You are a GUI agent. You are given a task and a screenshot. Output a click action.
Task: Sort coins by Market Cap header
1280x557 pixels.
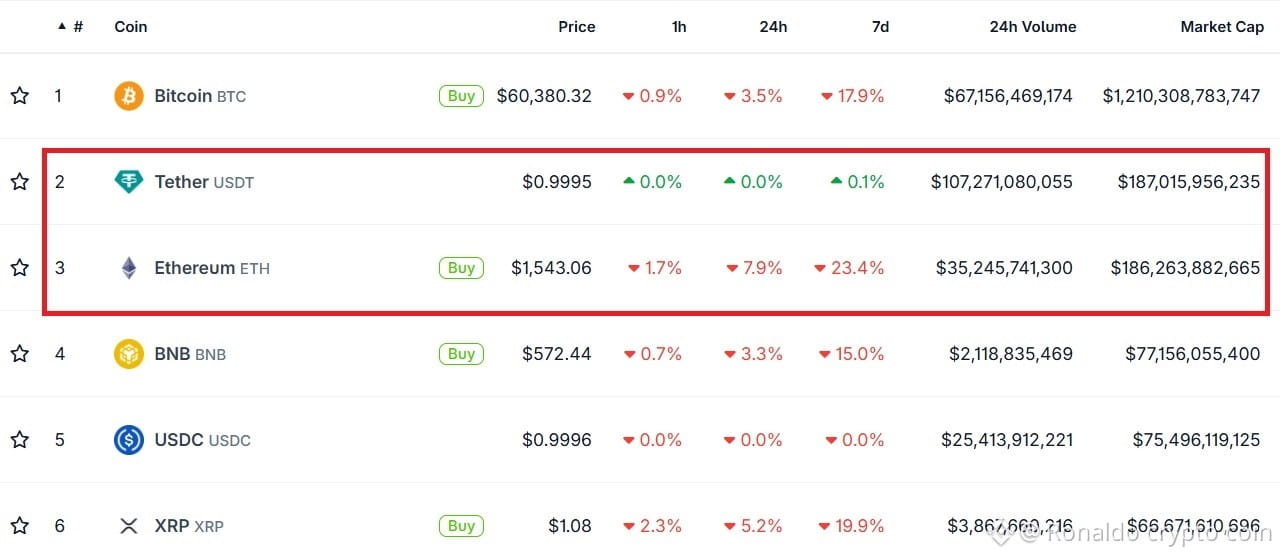pyautogui.click(x=1222, y=27)
